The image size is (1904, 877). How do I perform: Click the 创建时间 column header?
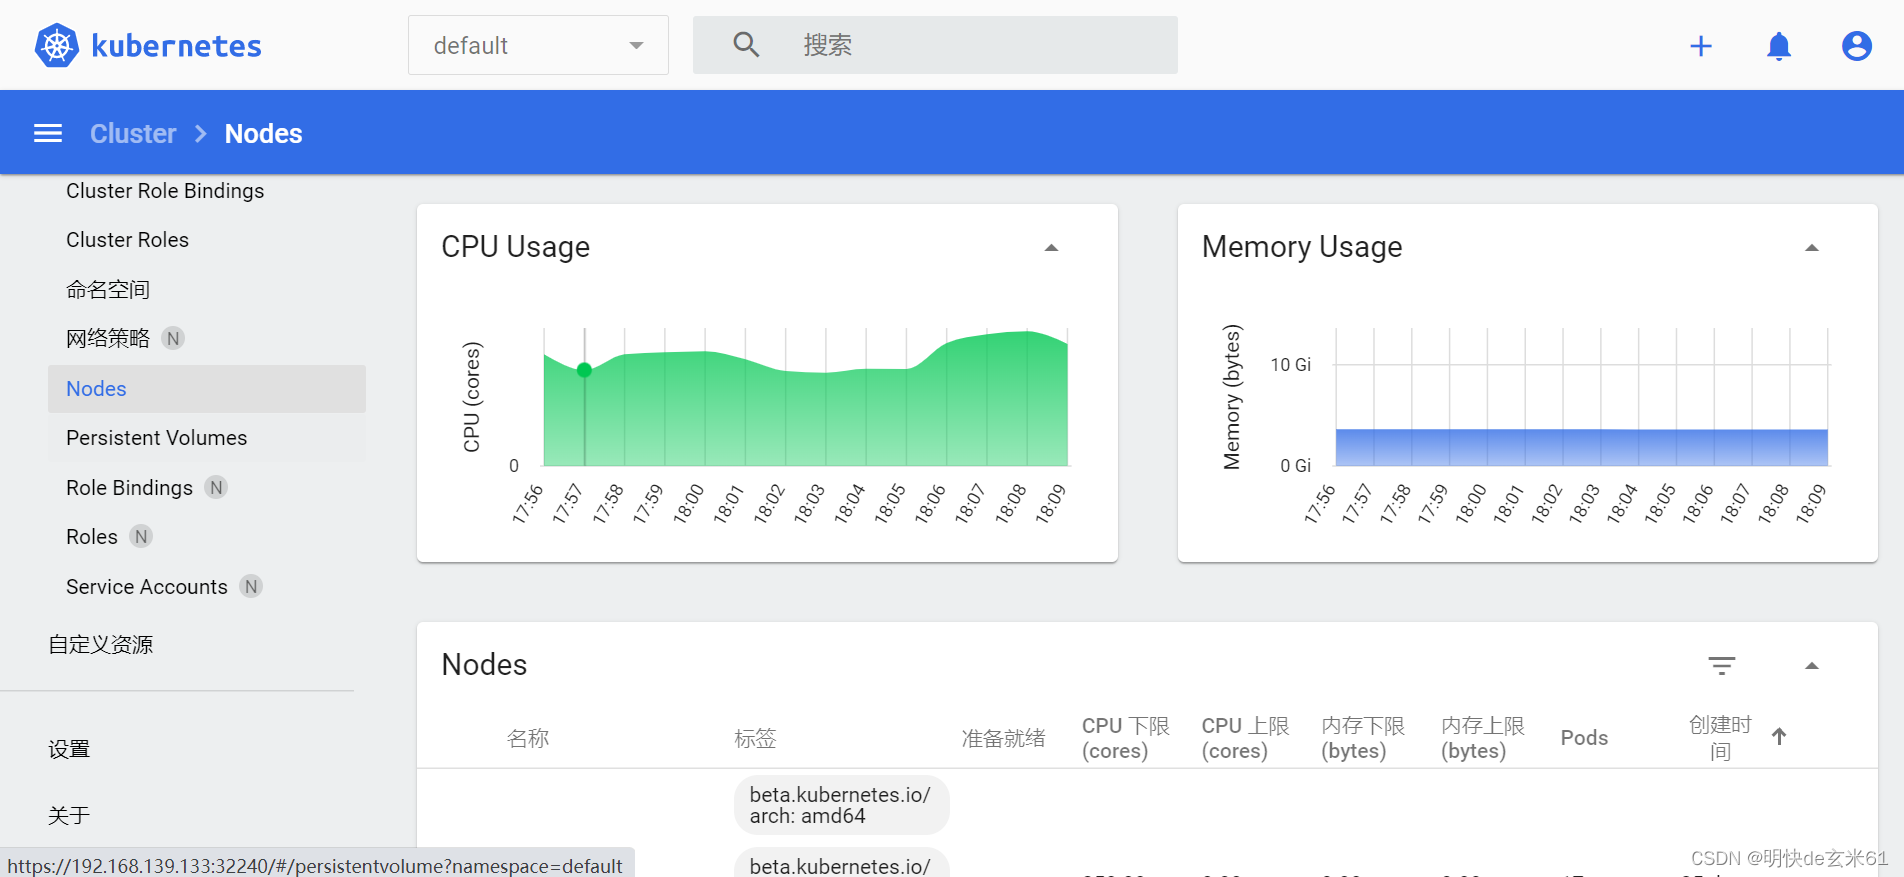tap(1720, 738)
